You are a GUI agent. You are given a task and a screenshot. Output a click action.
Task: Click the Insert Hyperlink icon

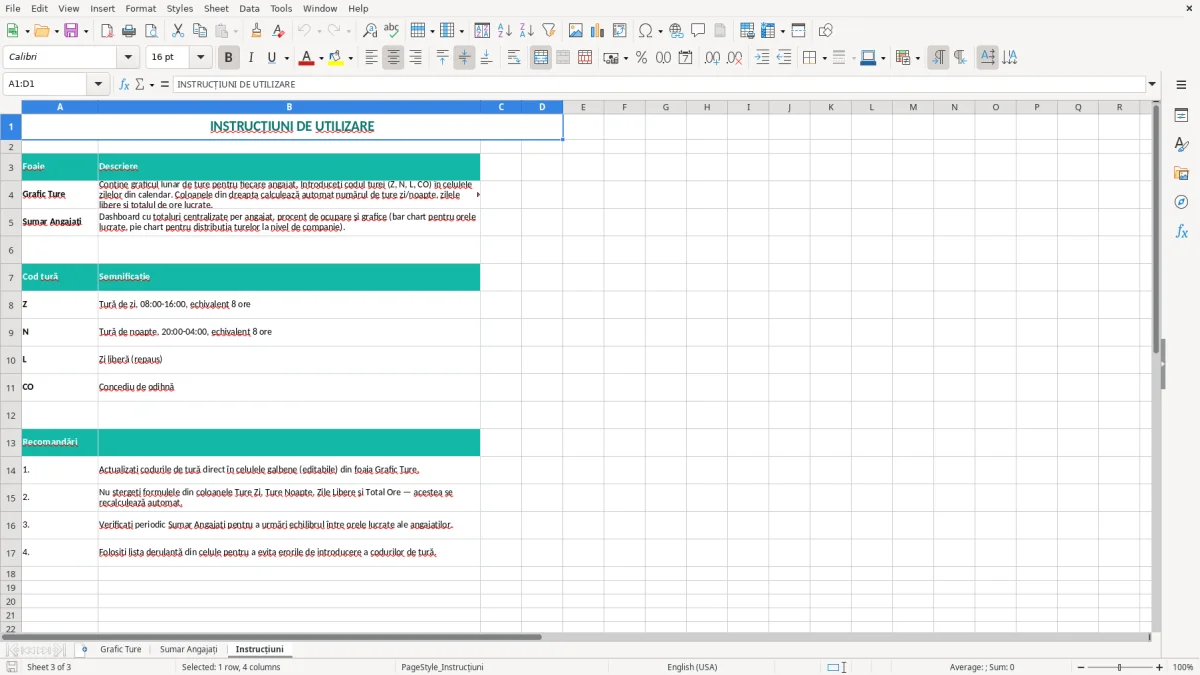(676, 31)
